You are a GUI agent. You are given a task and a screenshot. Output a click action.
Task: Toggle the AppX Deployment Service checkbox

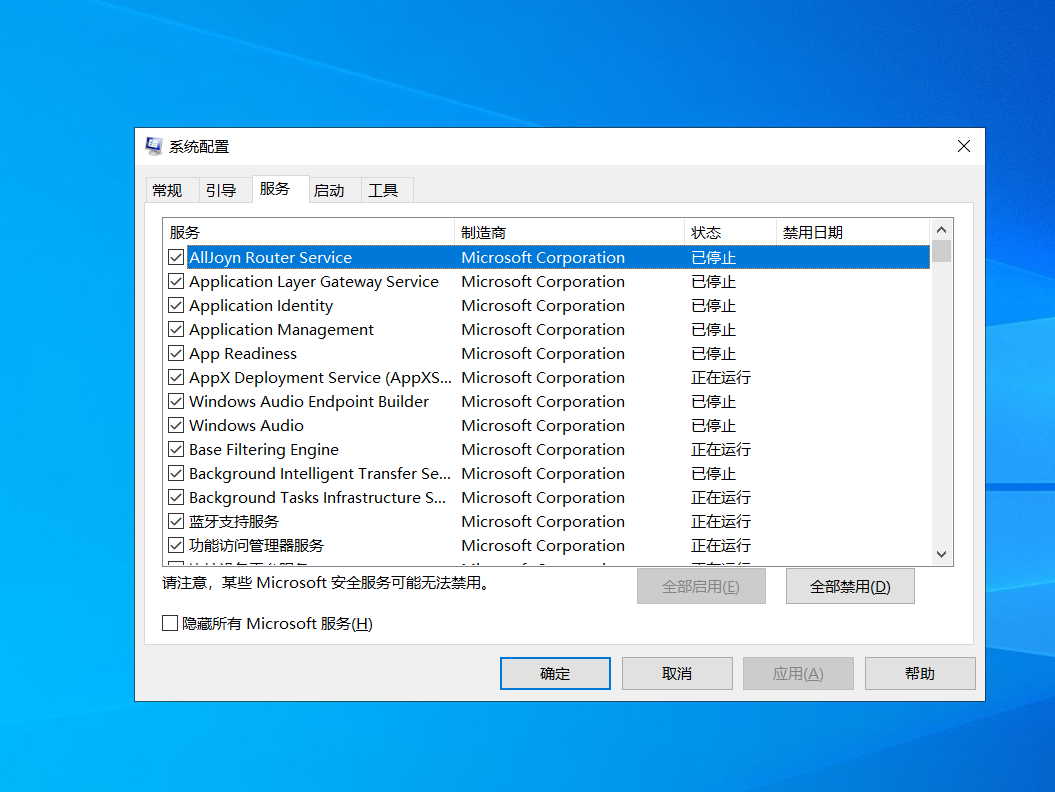(176, 377)
